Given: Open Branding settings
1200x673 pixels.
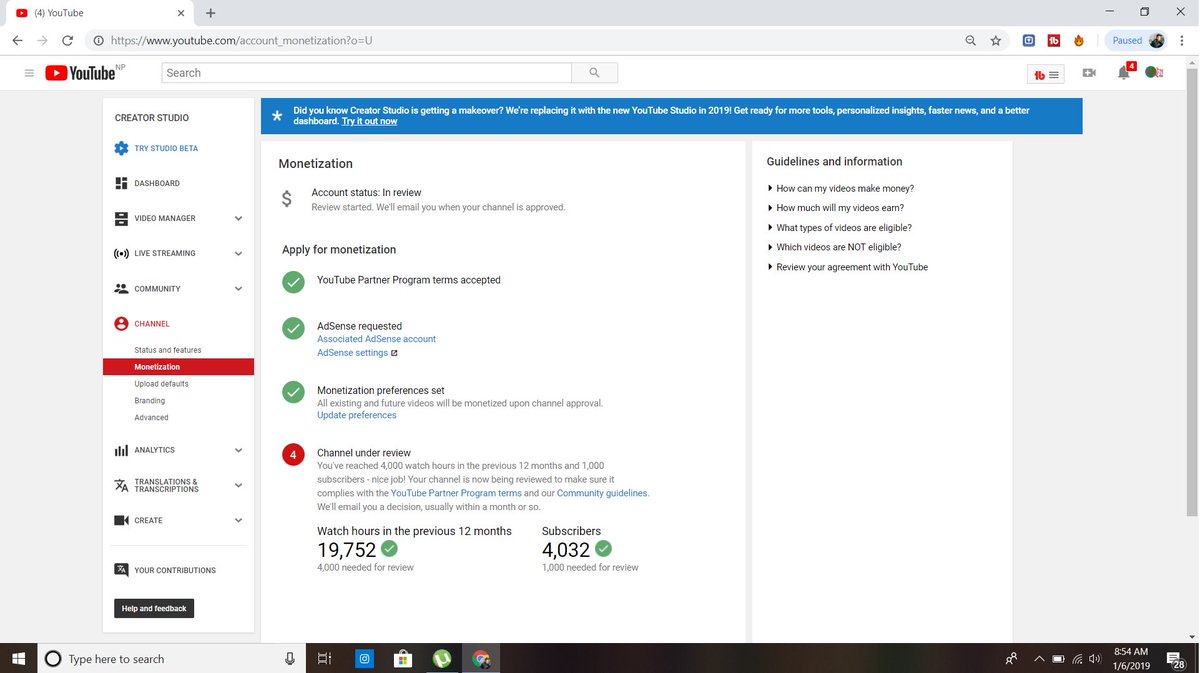Looking at the screenshot, I should pyautogui.click(x=150, y=401).
